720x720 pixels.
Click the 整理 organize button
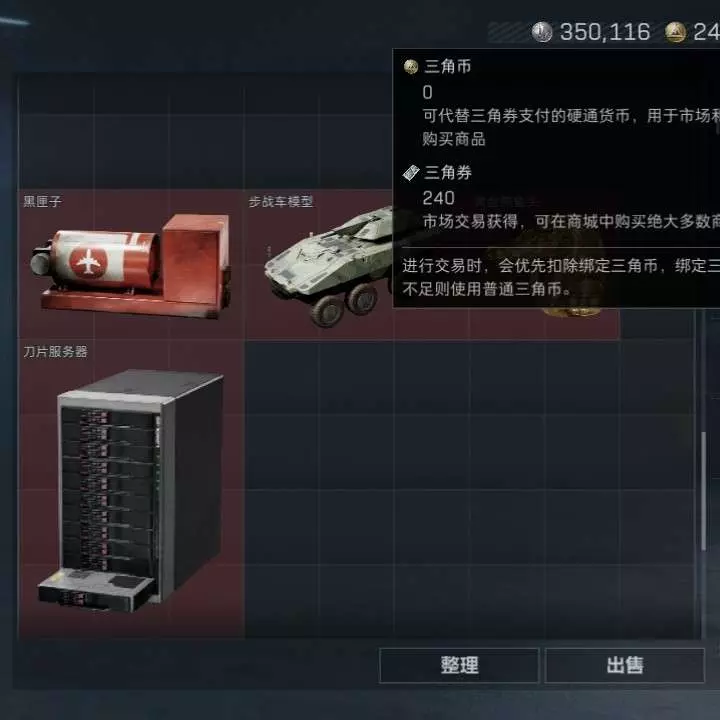click(459, 665)
